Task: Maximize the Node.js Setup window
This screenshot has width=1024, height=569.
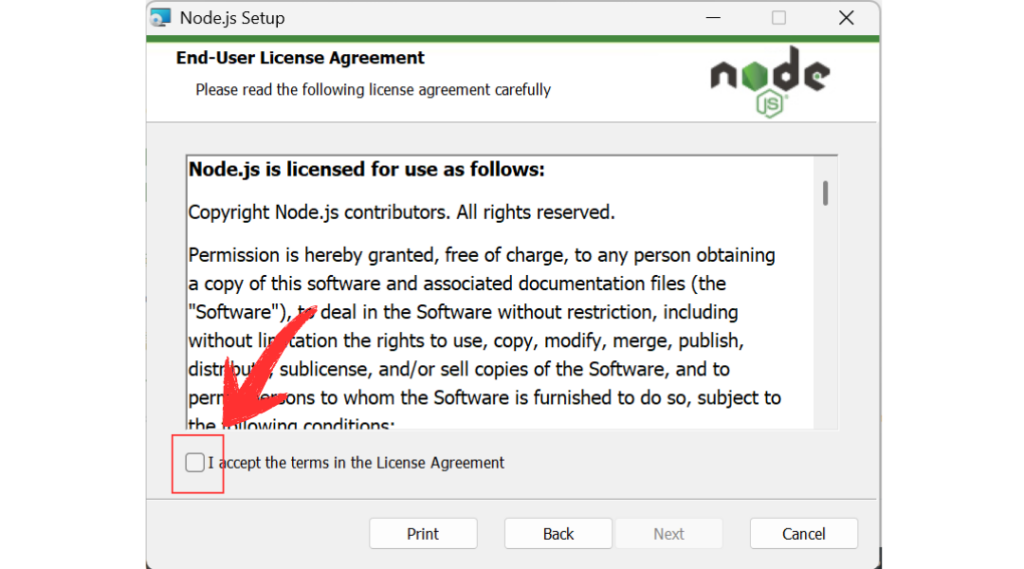Action: pyautogui.click(x=779, y=18)
